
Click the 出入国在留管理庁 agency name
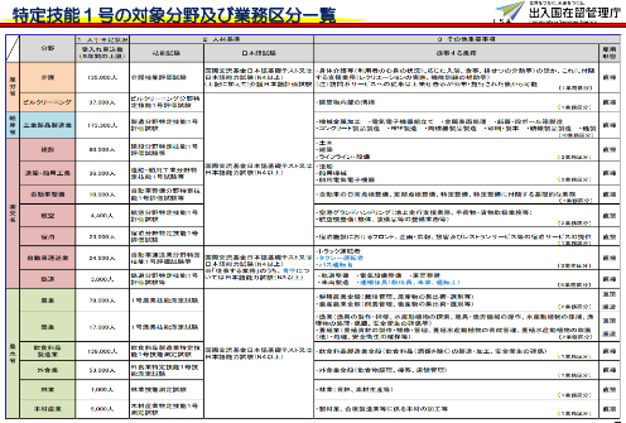pyautogui.click(x=575, y=13)
